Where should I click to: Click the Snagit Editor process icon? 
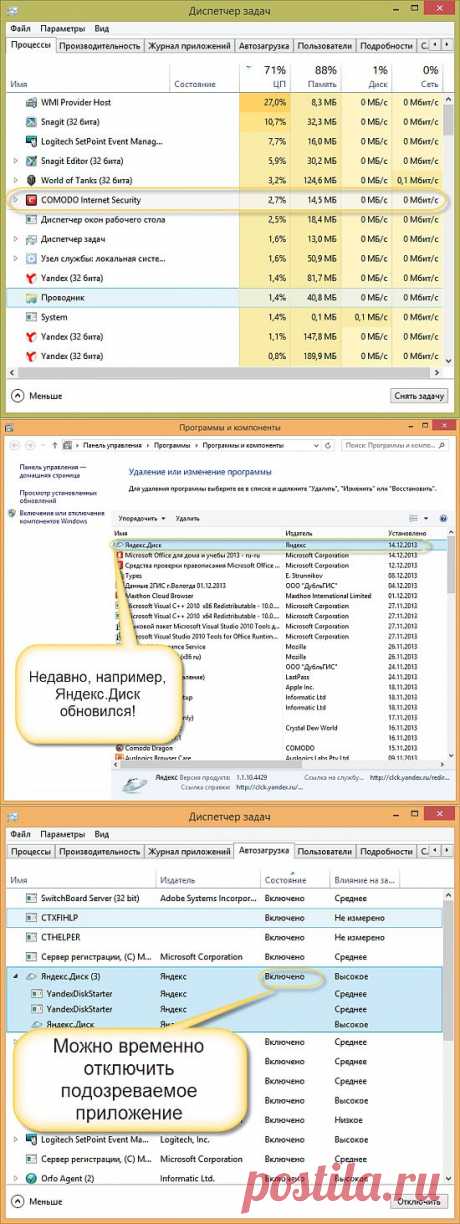tap(31, 161)
